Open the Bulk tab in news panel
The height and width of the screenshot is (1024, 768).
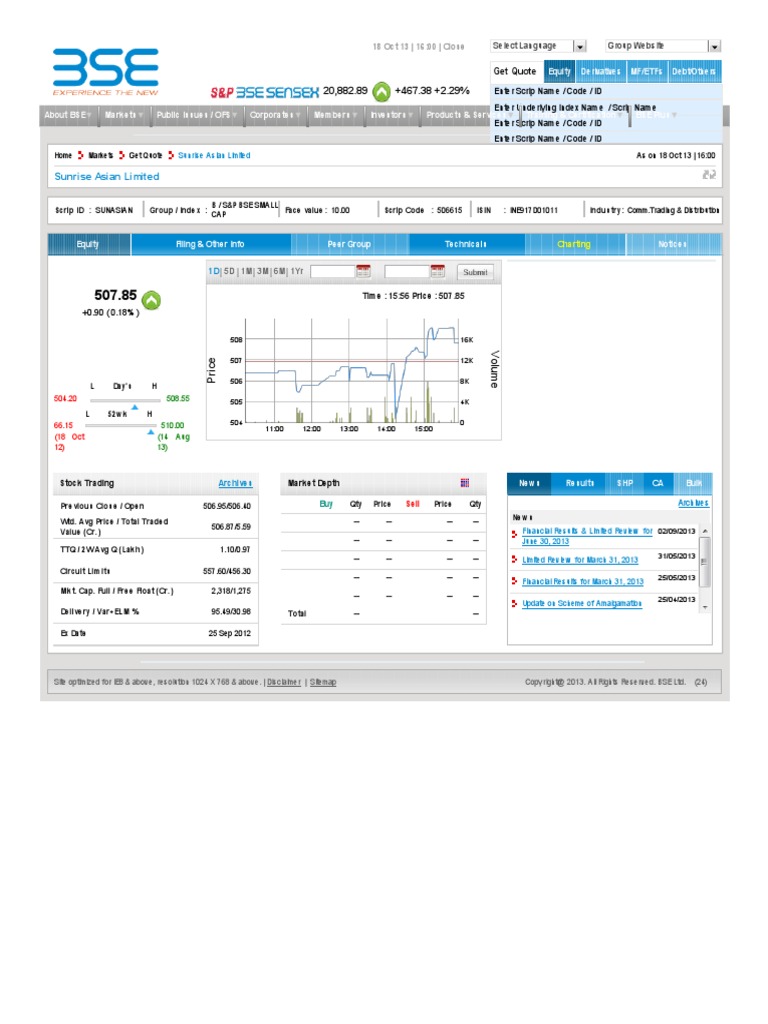[x=694, y=483]
